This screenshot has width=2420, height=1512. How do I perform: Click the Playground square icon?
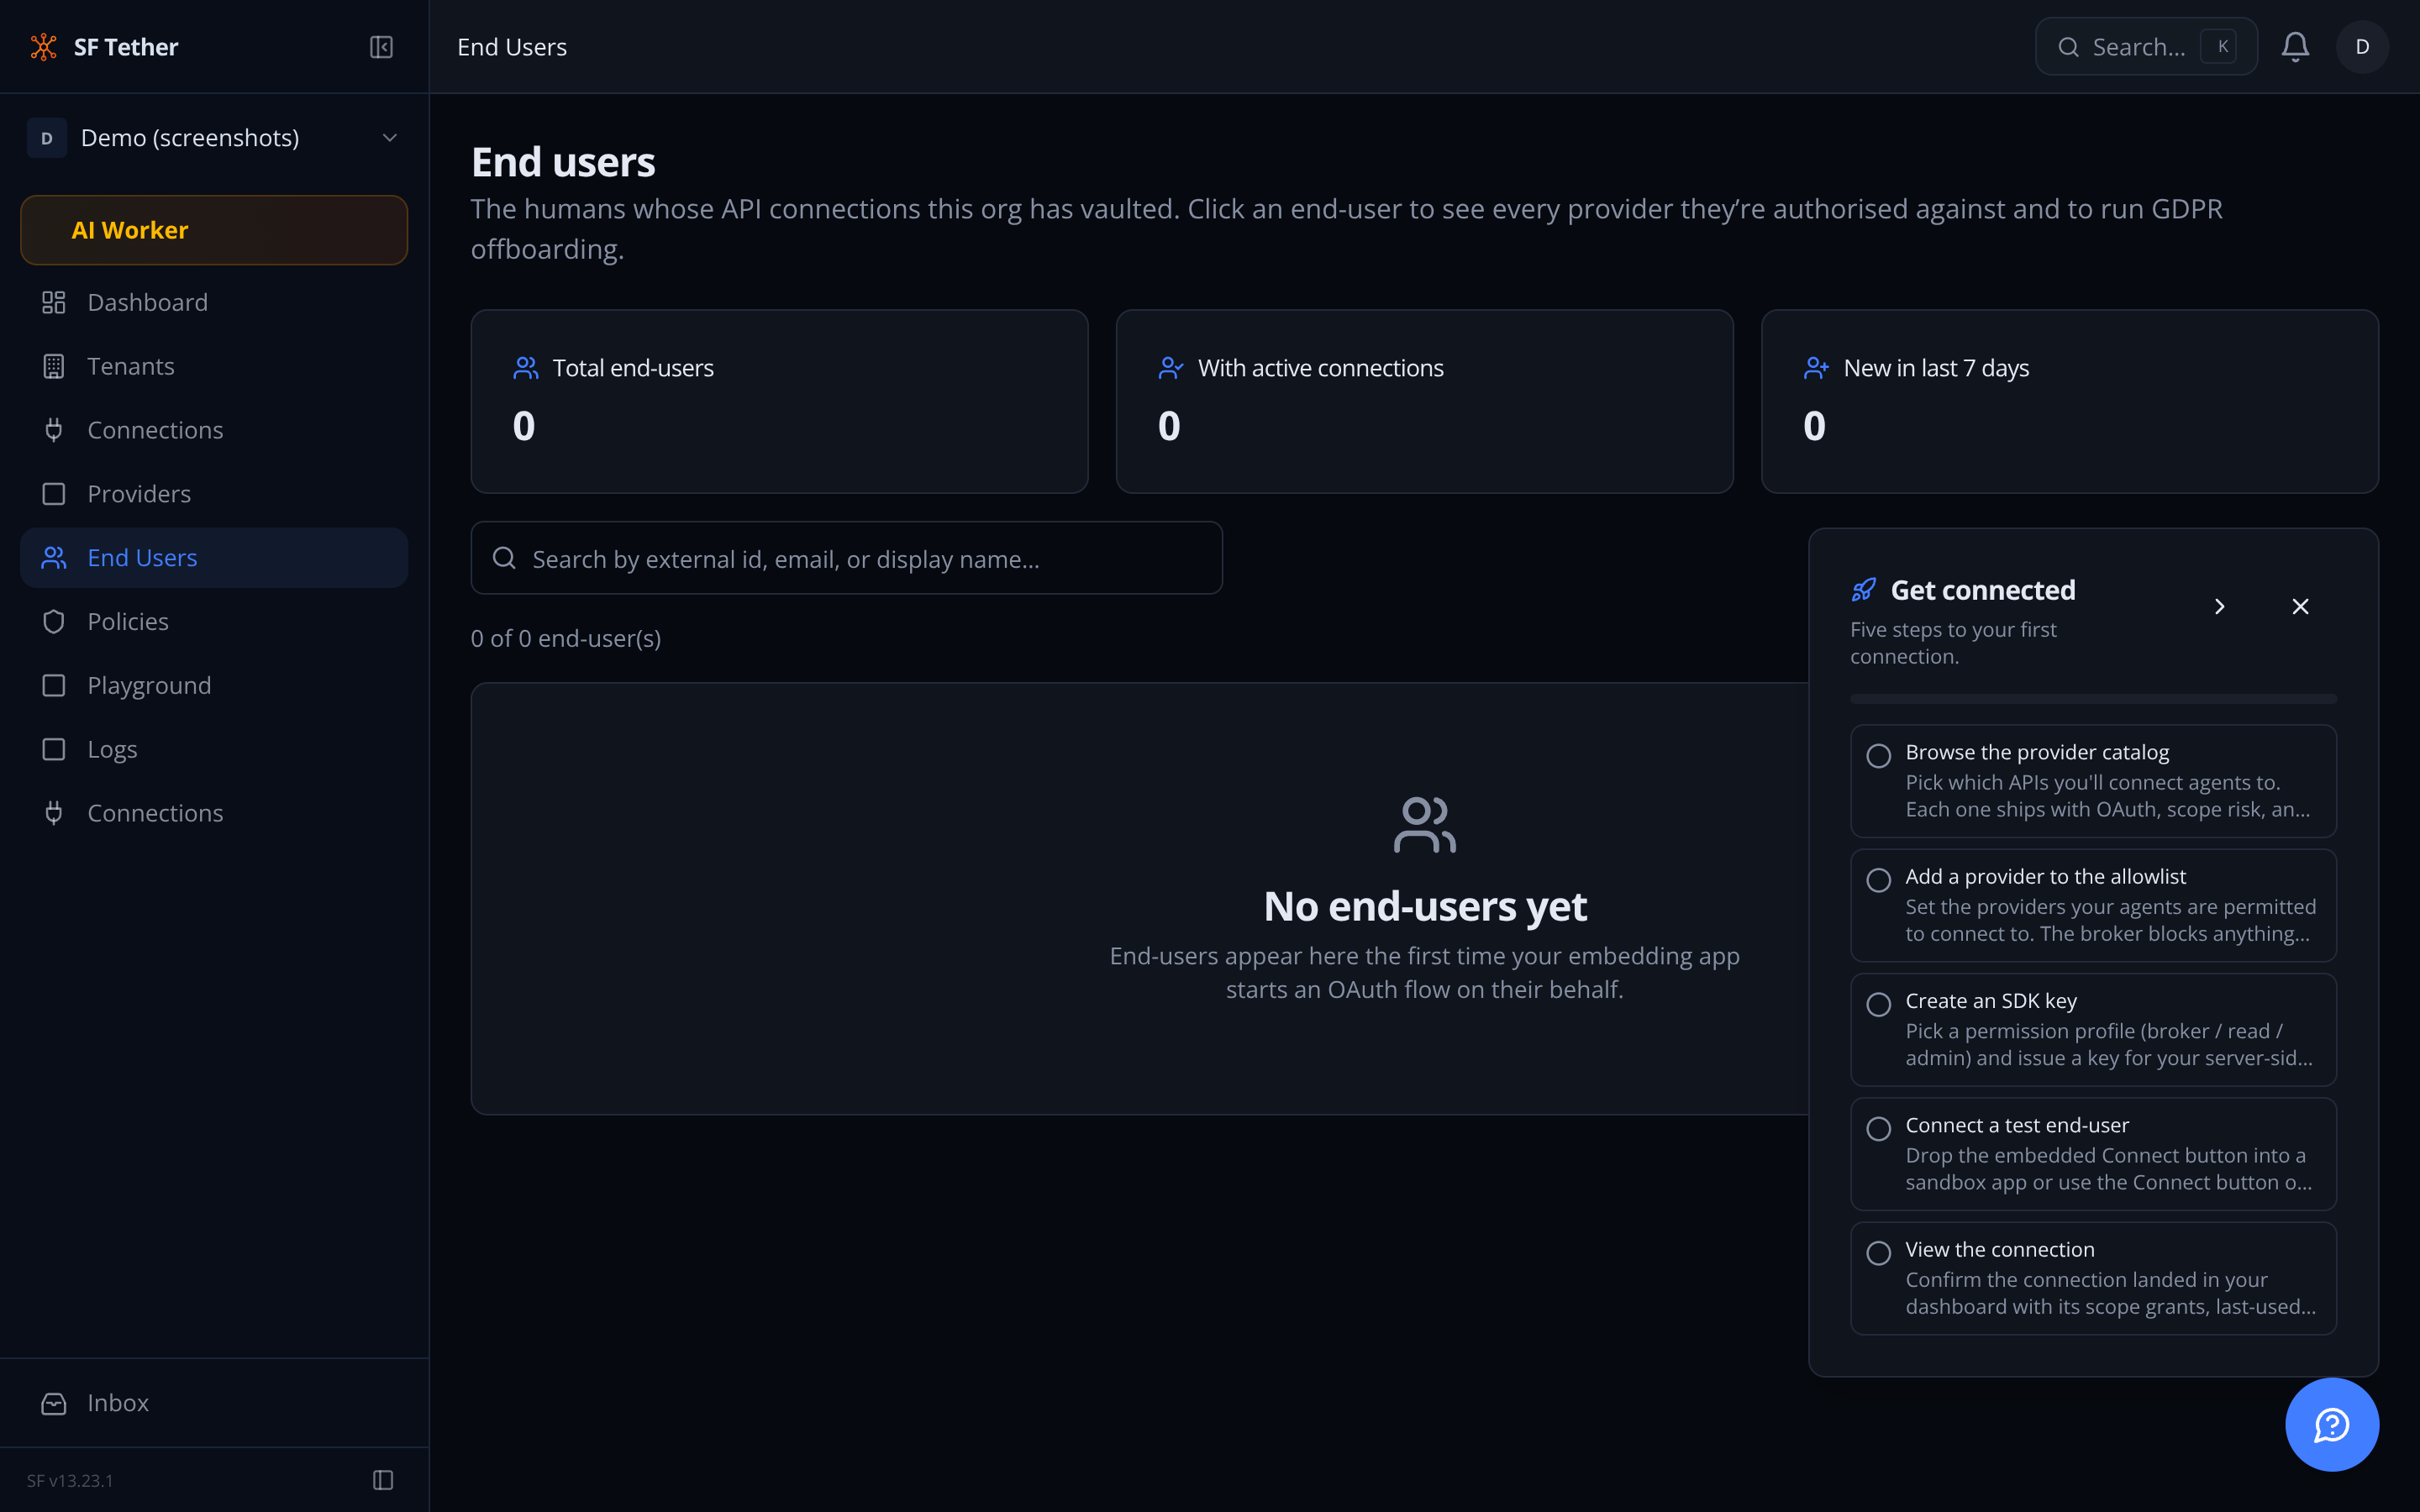54,686
